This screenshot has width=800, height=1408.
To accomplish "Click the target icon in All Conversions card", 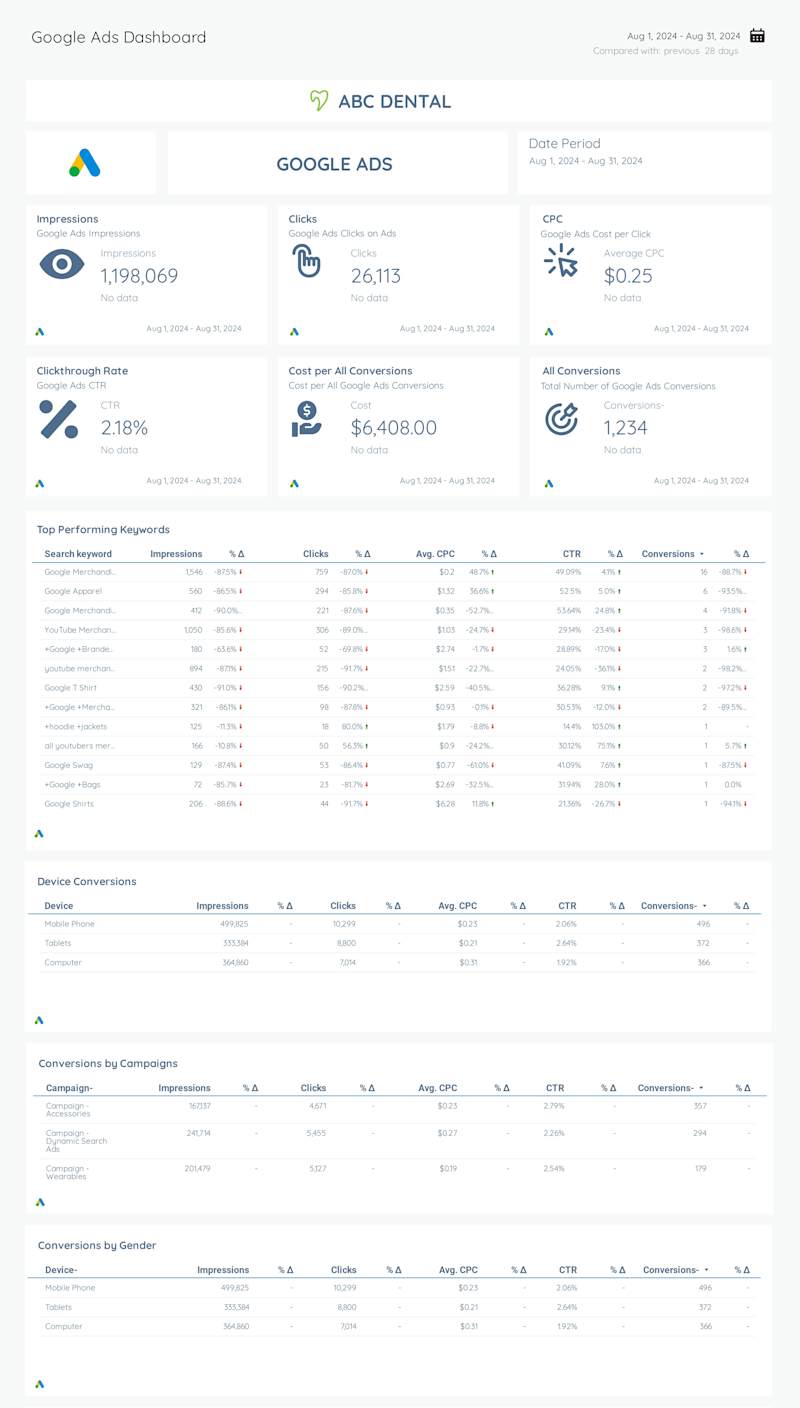I will pyautogui.click(x=561, y=419).
